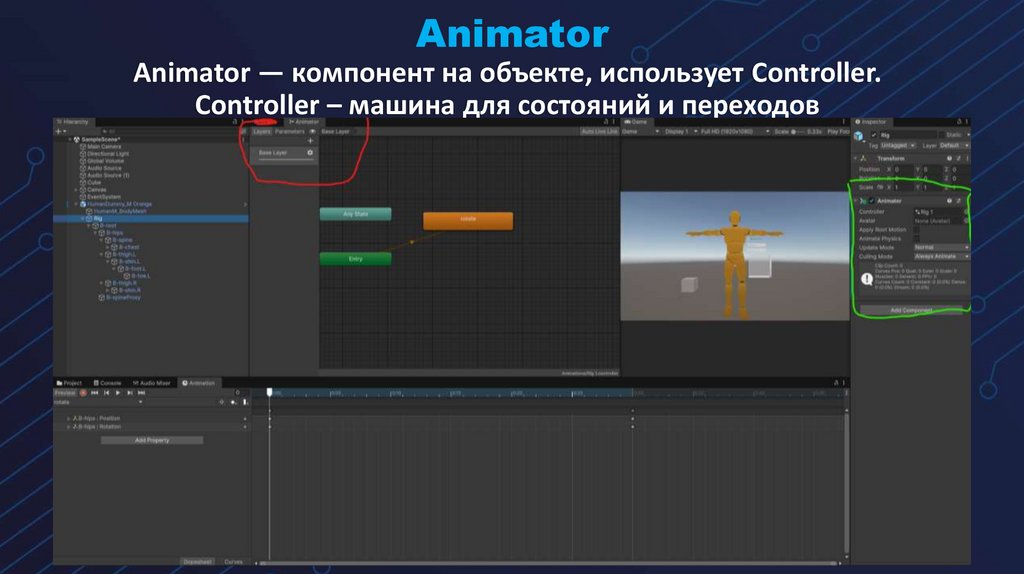Click the Unity scene icon beside SampleScene
The height and width of the screenshot is (574, 1024).
76,140
